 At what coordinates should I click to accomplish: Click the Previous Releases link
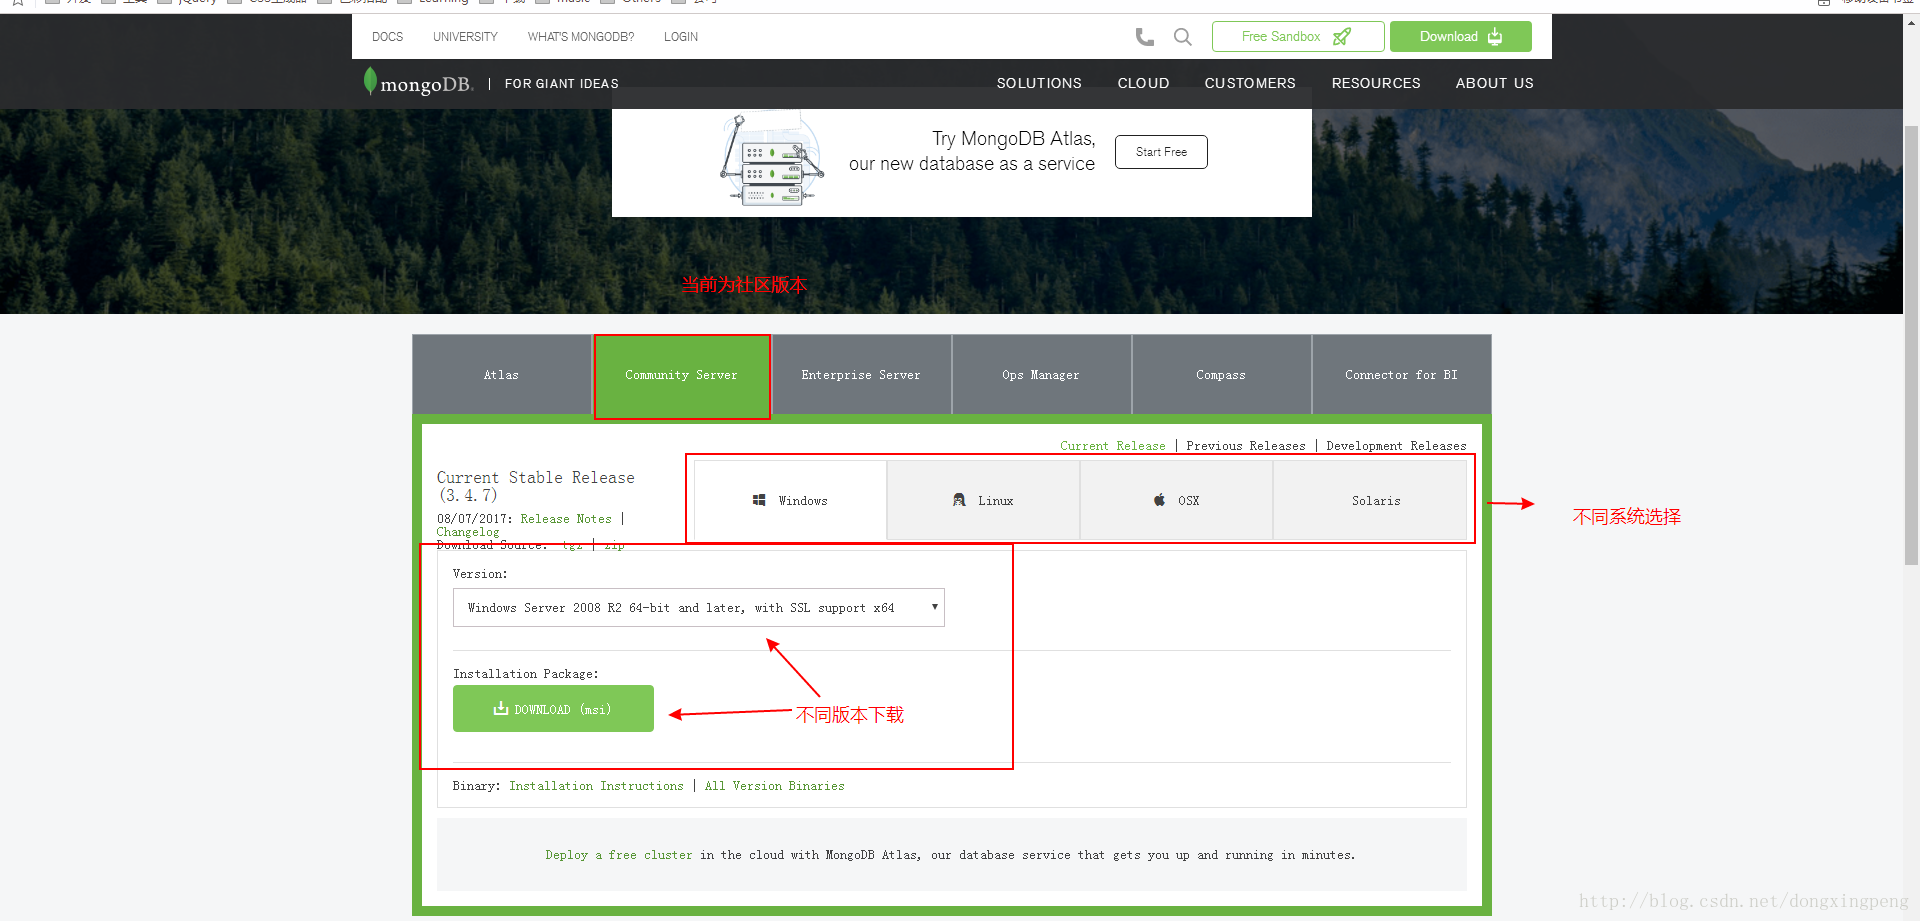[1246, 446]
